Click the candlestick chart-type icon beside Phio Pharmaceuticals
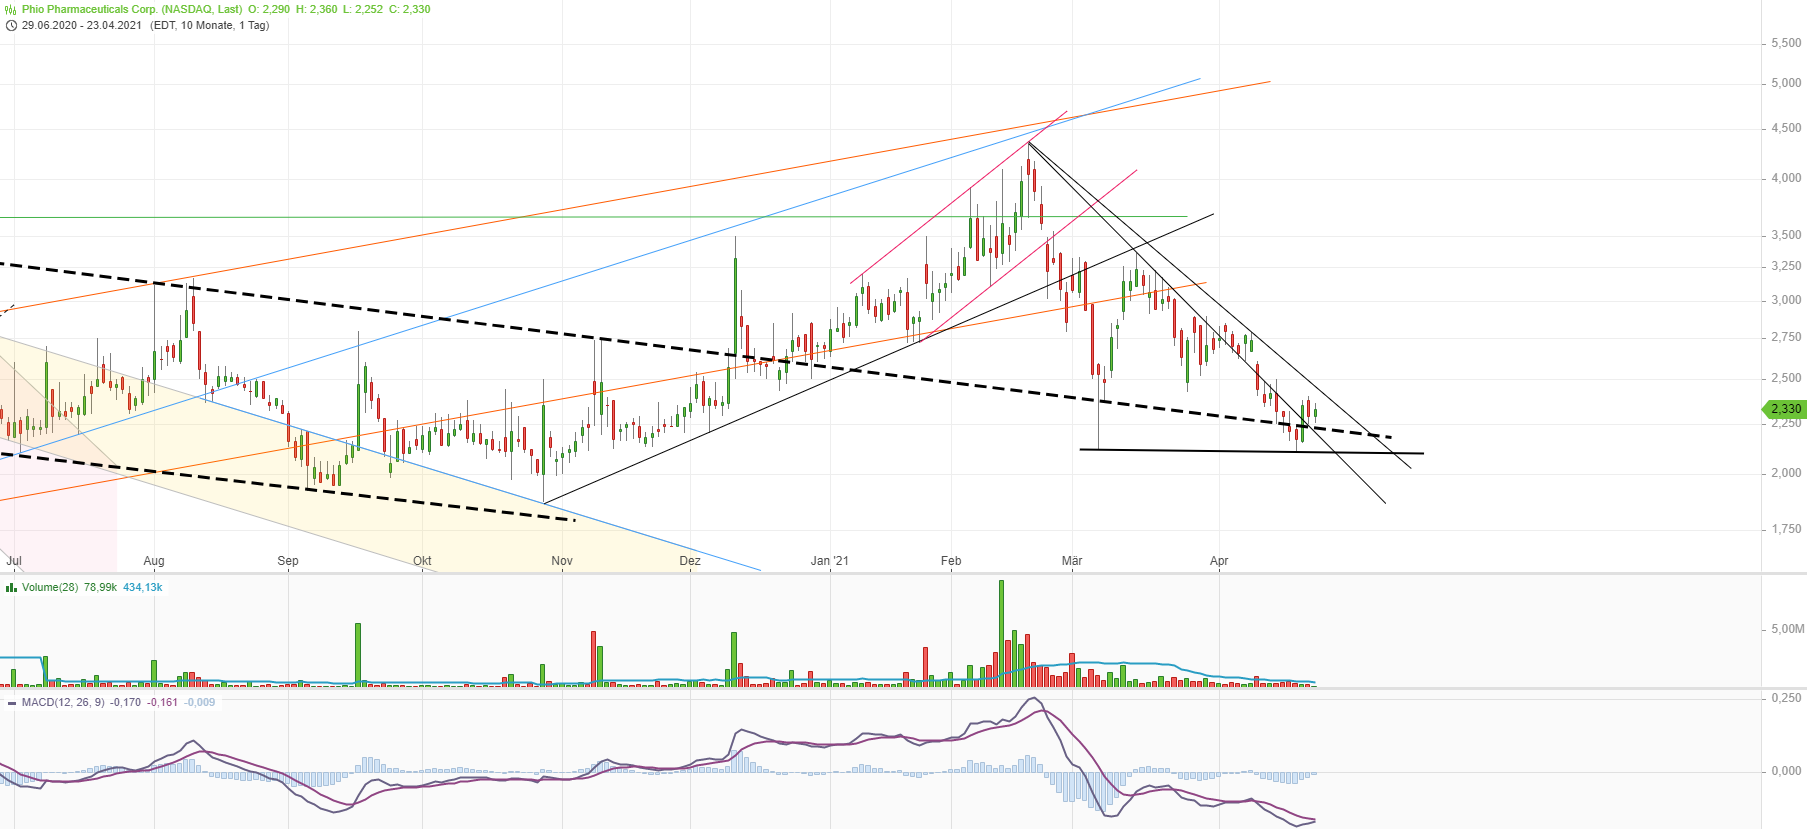 tap(11, 9)
